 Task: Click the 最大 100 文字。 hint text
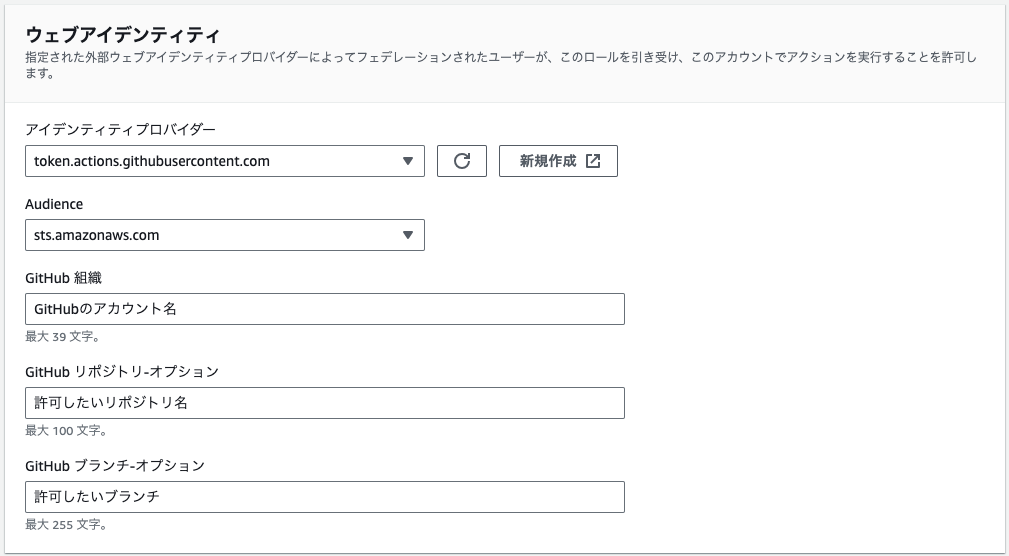click(66, 431)
